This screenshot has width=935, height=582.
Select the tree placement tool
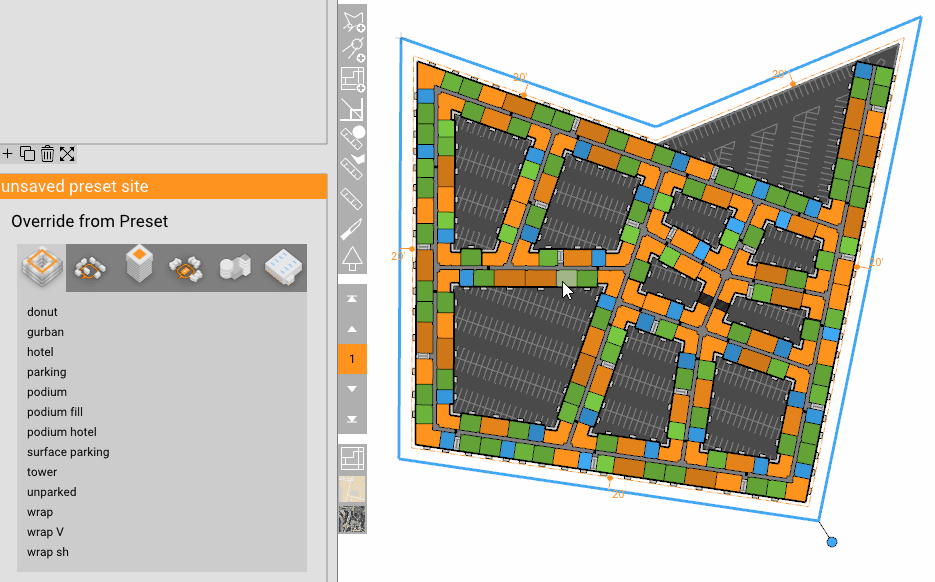(352, 259)
